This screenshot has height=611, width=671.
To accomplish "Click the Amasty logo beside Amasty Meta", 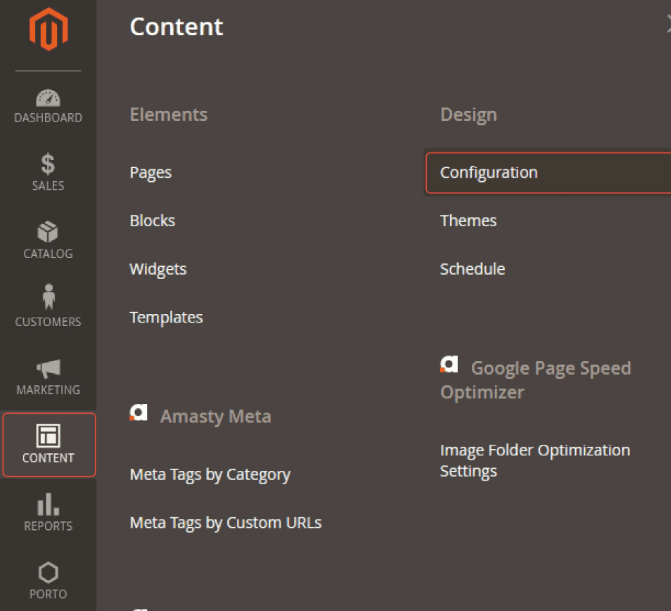I will coord(138,412).
